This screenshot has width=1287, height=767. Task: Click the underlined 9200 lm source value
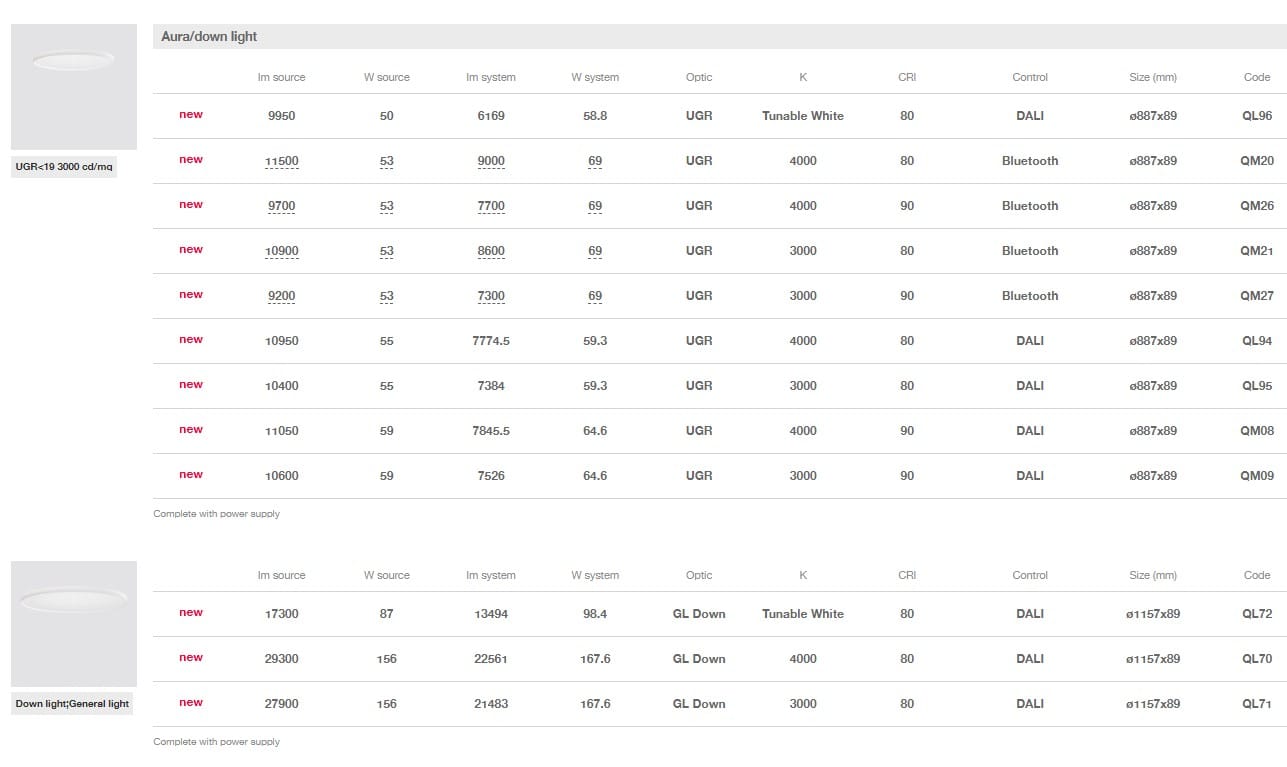click(x=281, y=296)
